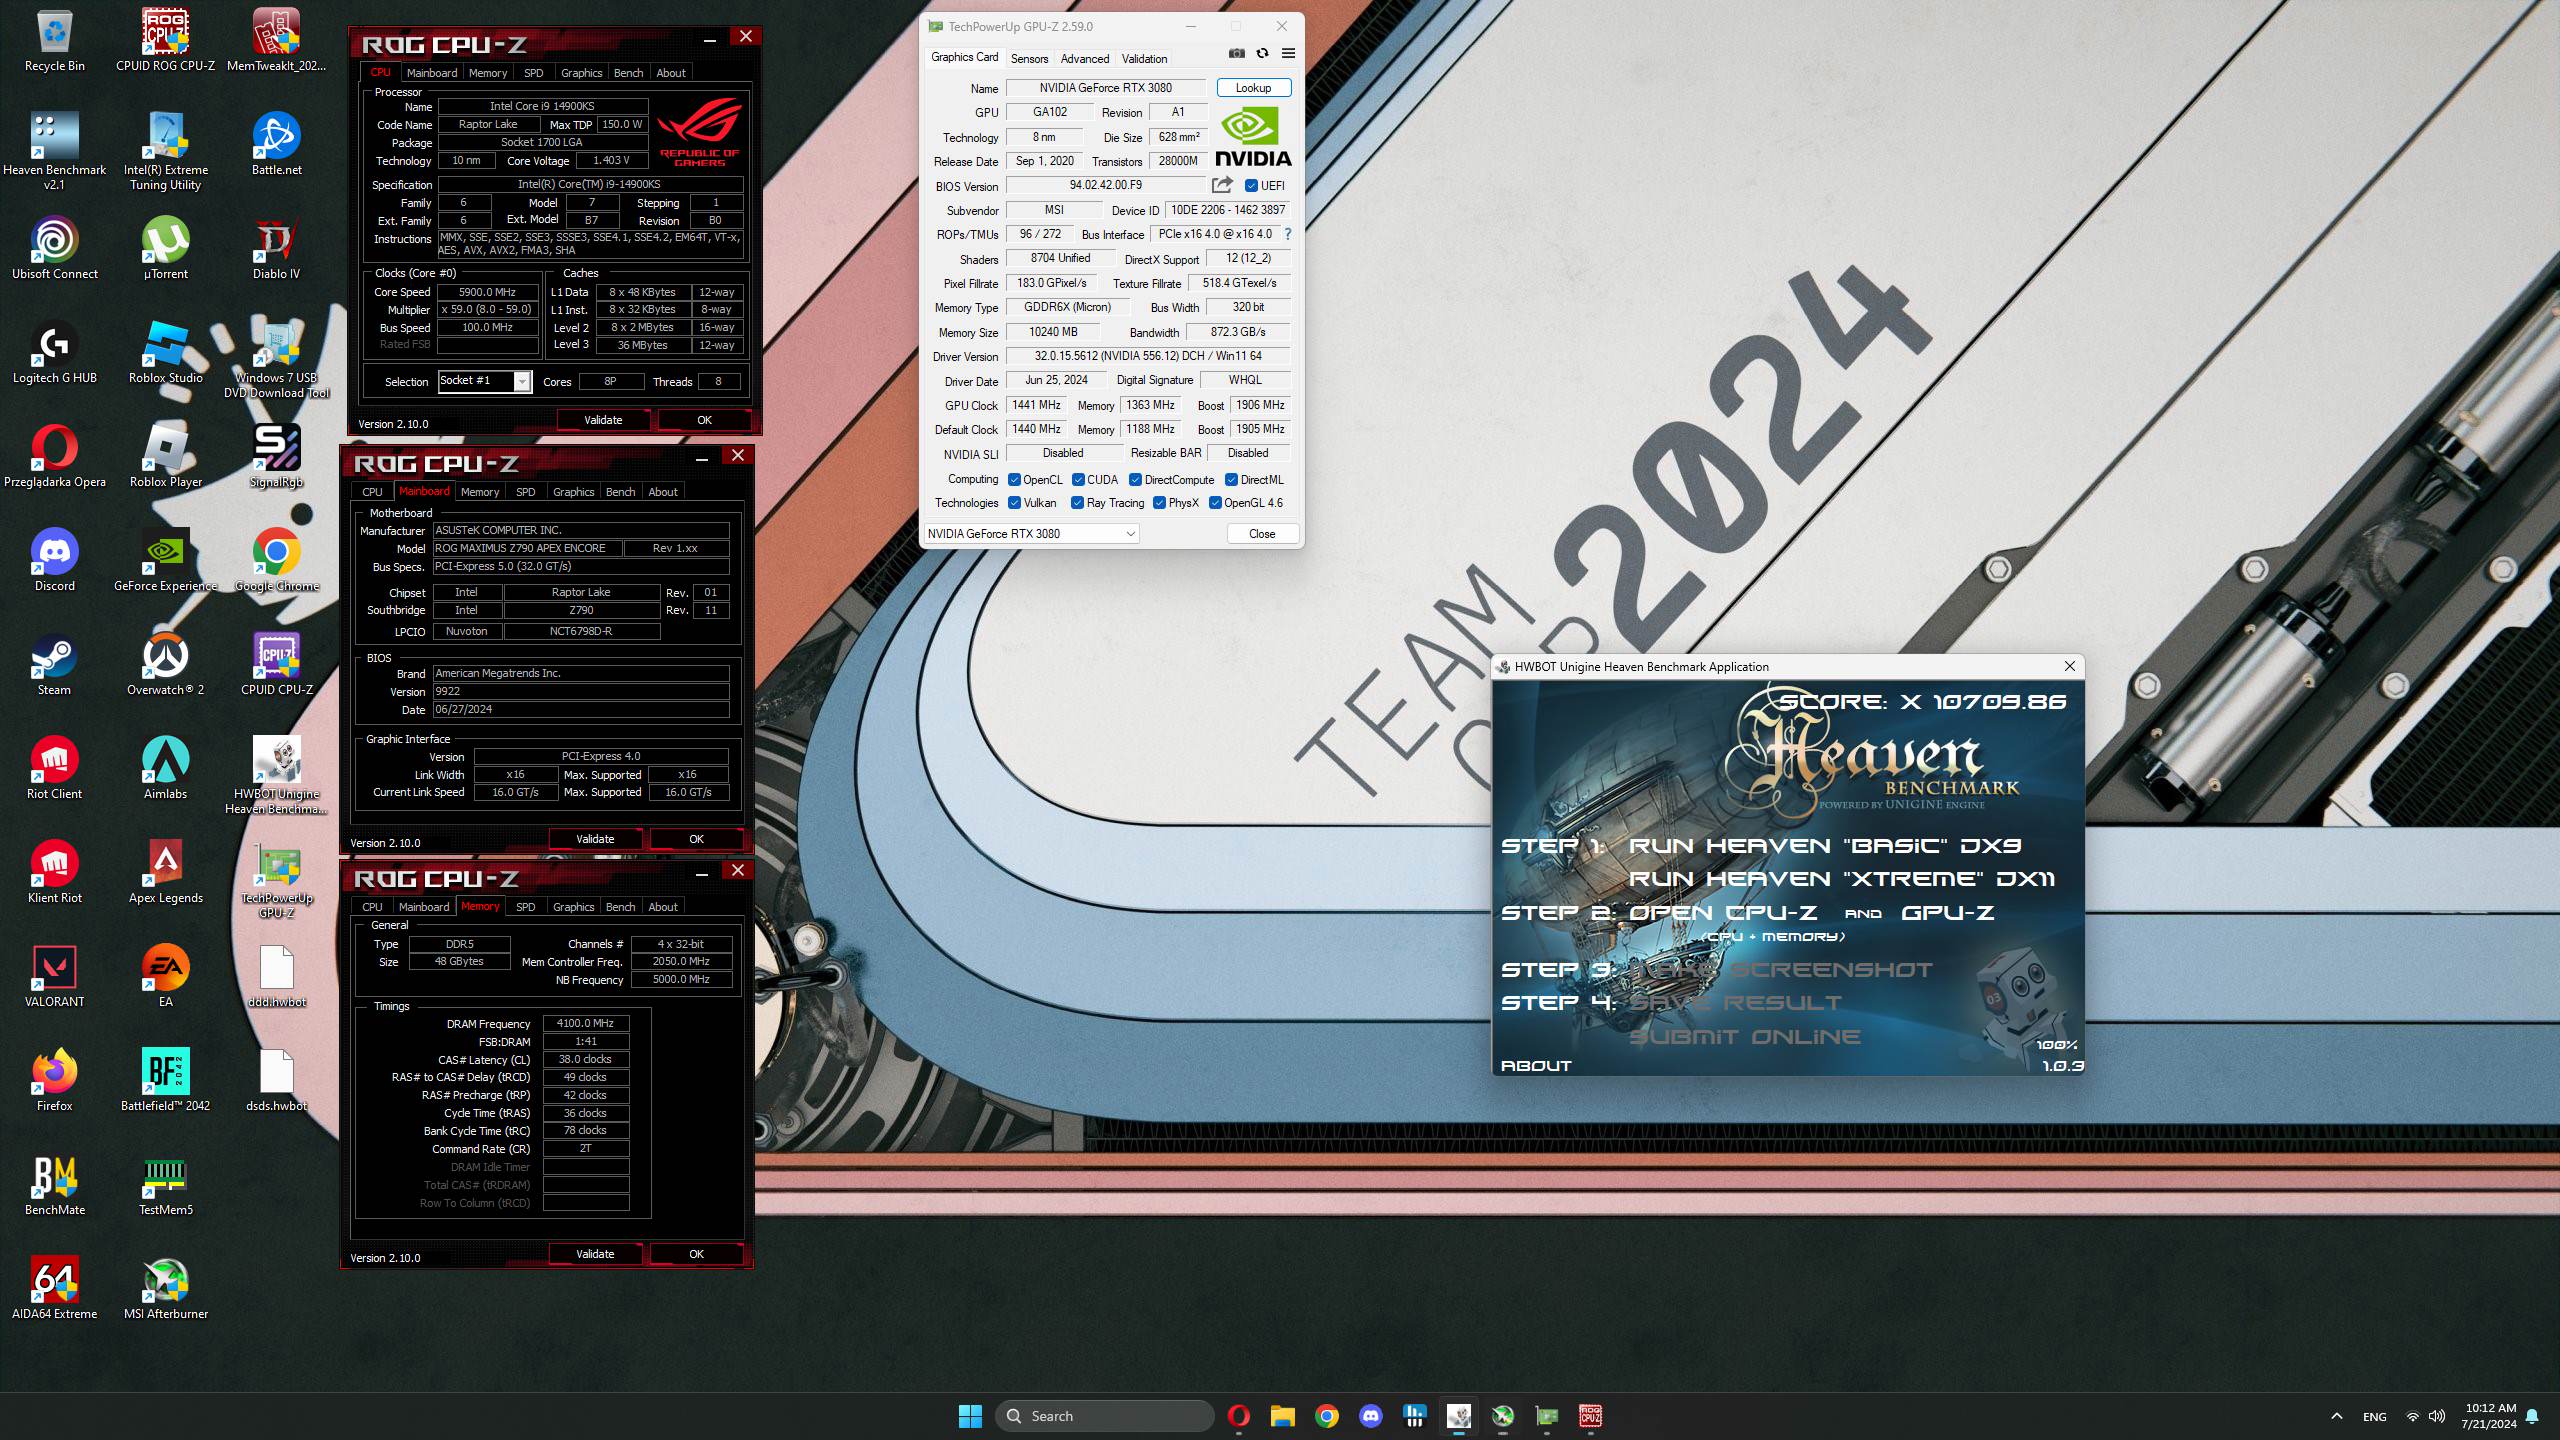Take GPU-Z screenshot with camera icon
The width and height of the screenshot is (2560, 1440).
1237,54
